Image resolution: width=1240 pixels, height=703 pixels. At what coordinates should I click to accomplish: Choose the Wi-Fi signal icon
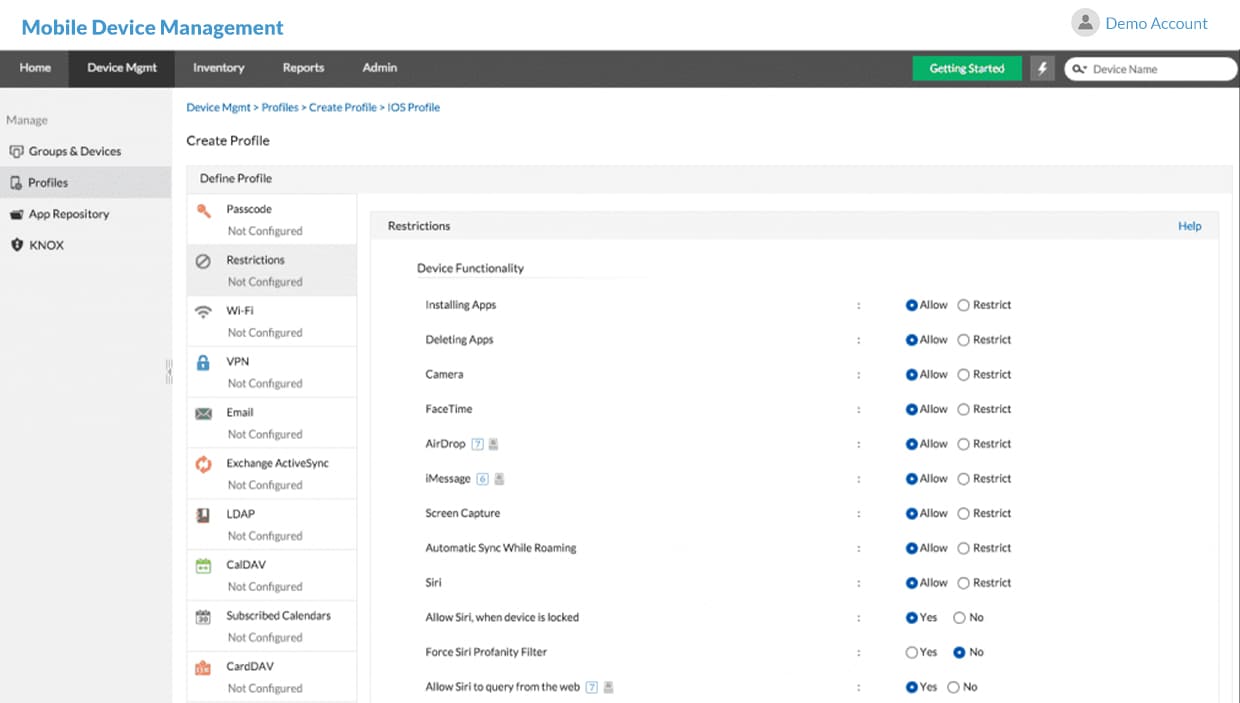point(203,312)
